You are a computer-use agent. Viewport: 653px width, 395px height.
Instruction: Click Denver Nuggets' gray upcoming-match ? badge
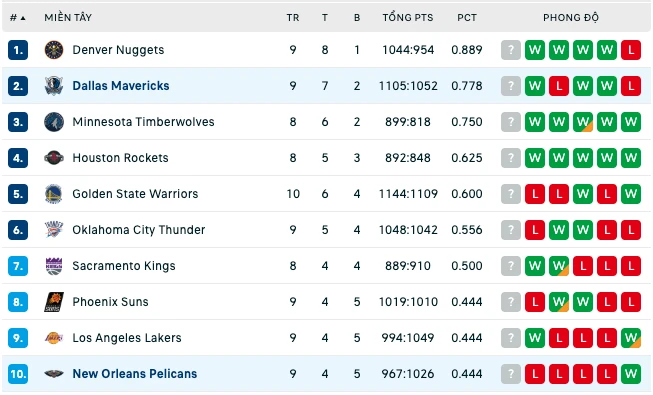click(x=511, y=50)
